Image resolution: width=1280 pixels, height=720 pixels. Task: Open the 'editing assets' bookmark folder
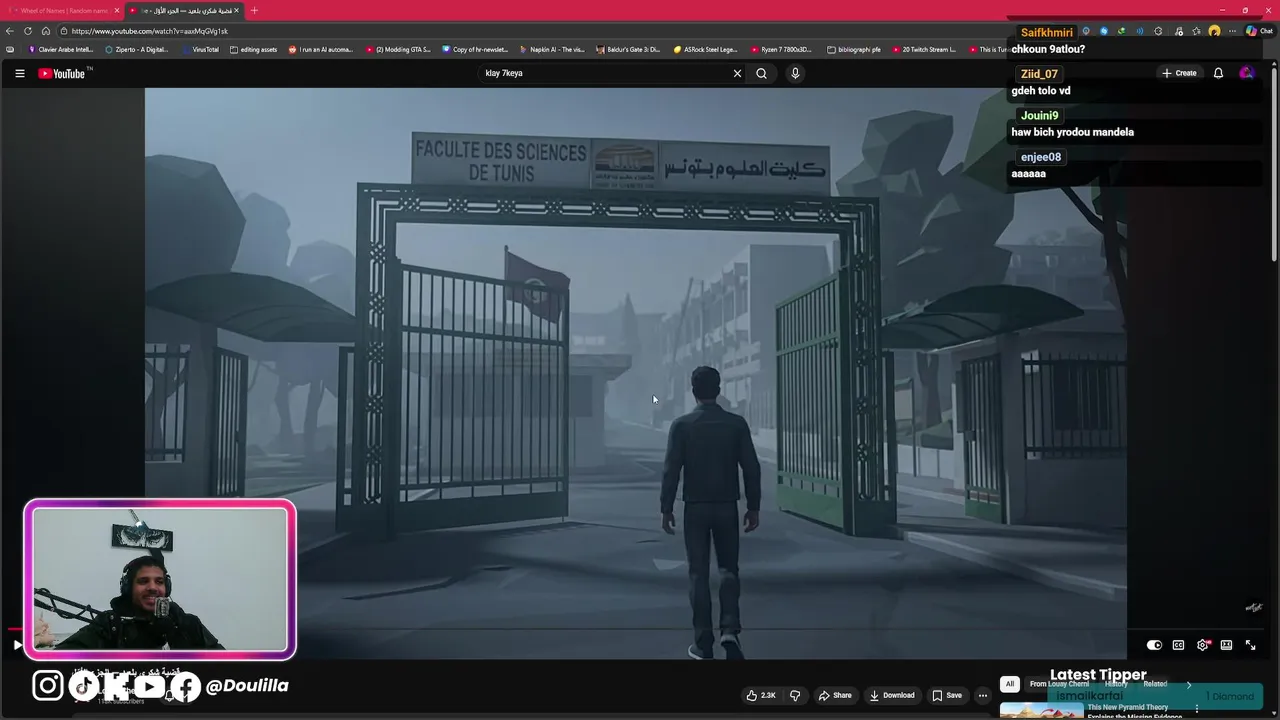[254, 49]
